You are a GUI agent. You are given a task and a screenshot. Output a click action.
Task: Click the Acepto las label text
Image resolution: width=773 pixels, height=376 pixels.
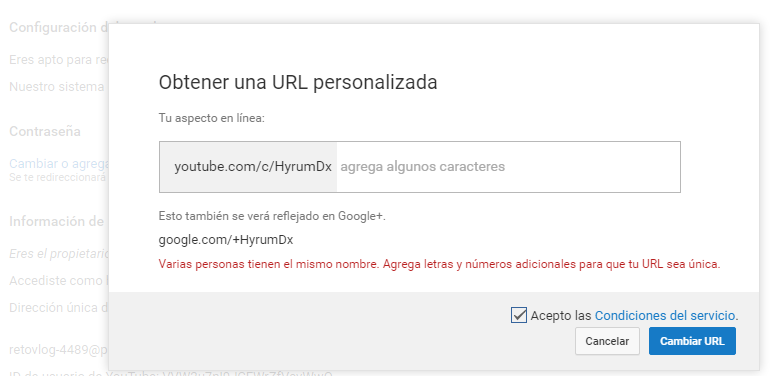(561, 315)
